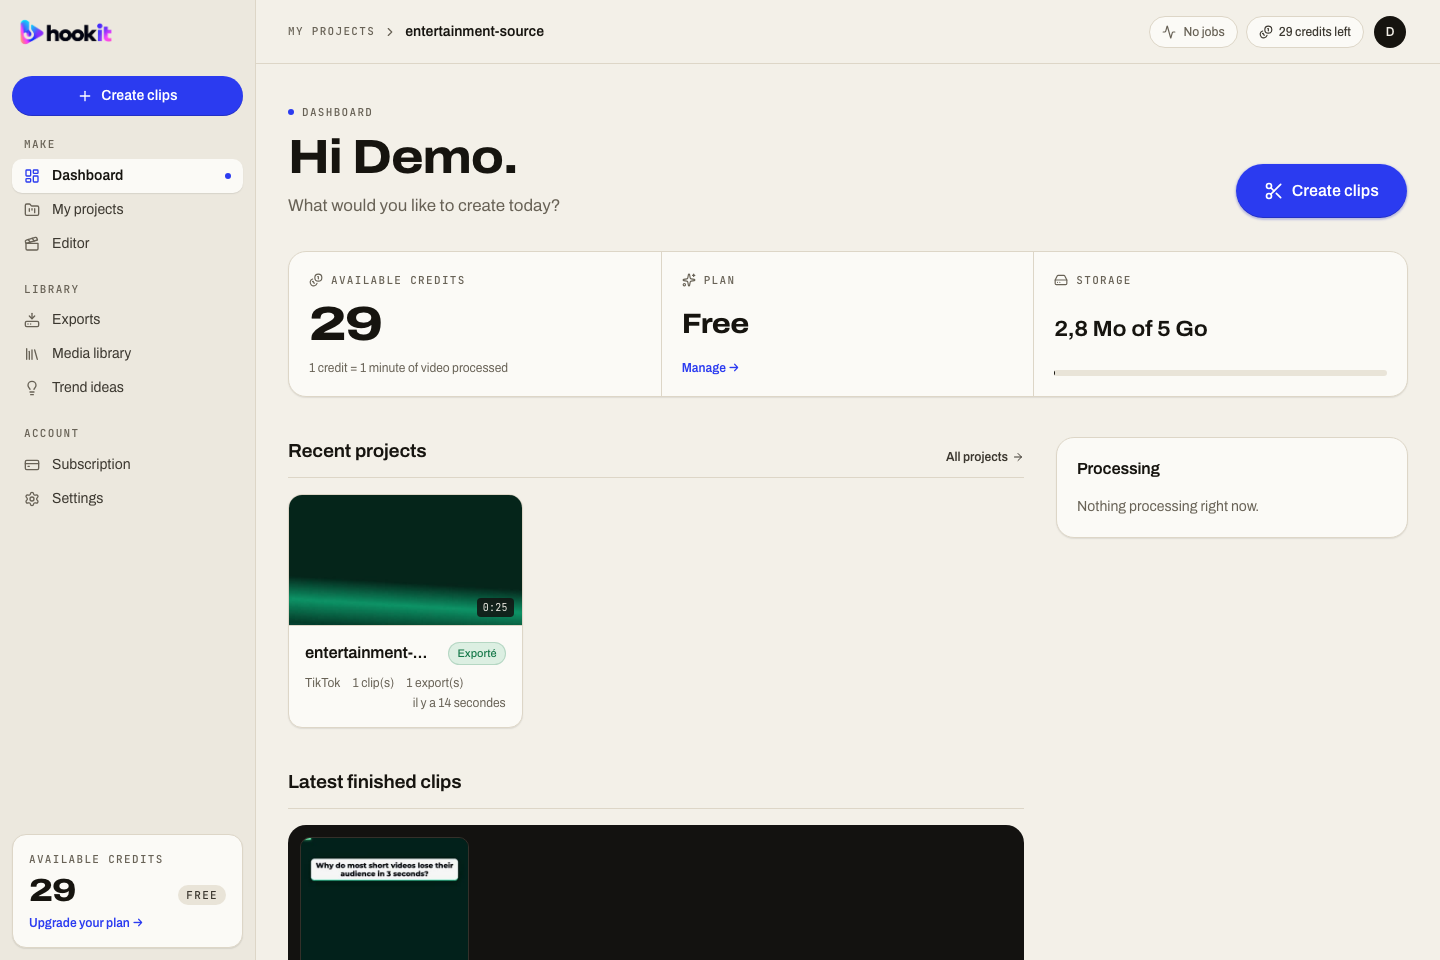1440x960 pixels.
Task: Open the No jobs status button
Action: click(x=1194, y=32)
